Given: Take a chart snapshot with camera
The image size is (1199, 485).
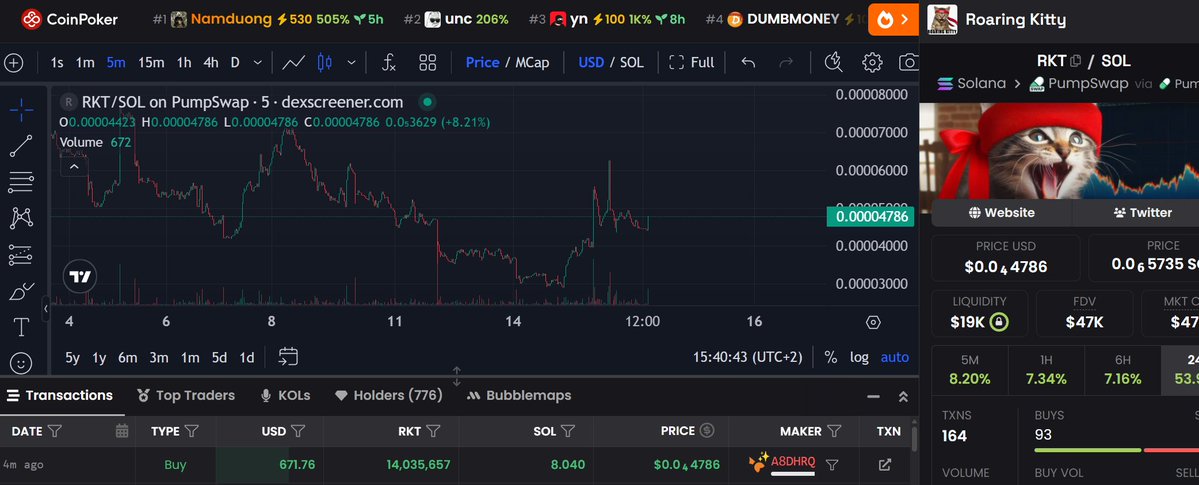Looking at the screenshot, I should (908, 63).
